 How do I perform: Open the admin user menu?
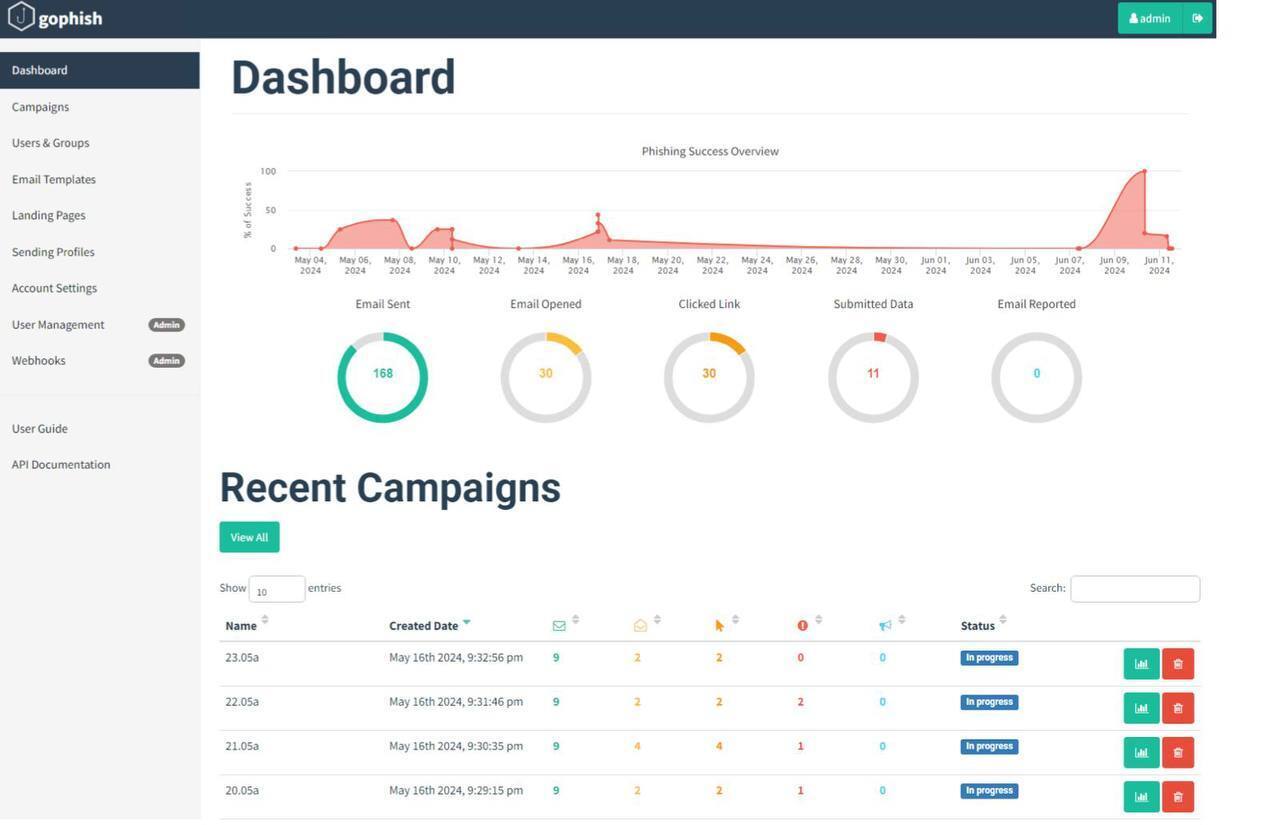(1149, 18)
